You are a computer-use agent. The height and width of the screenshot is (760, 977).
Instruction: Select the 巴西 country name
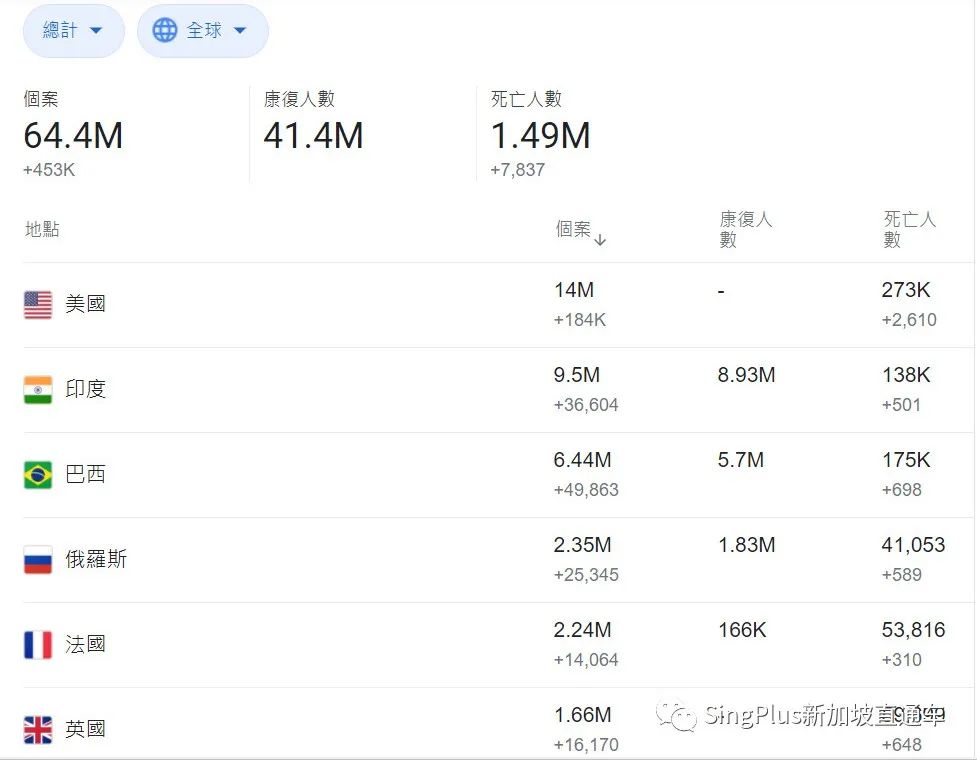click(85, 474)
